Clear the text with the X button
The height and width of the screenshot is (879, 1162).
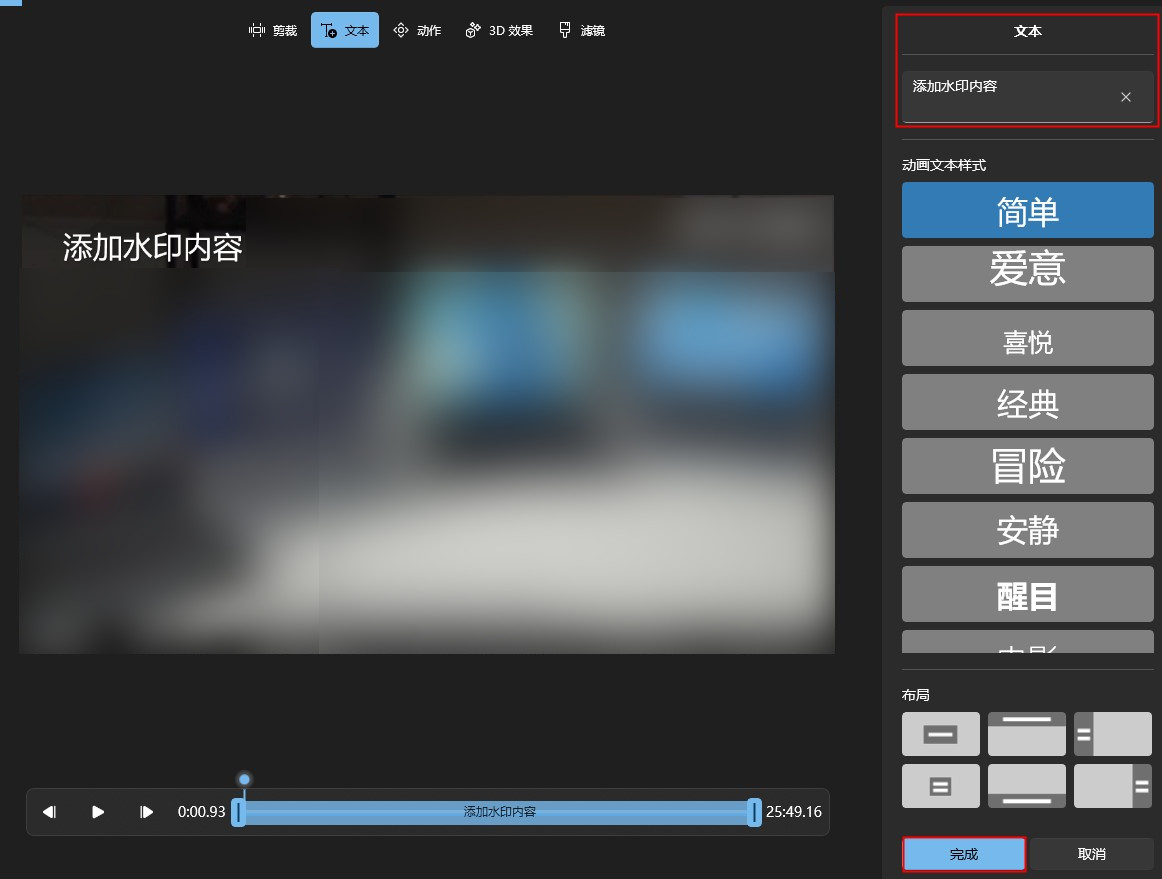click(1126, 97)
